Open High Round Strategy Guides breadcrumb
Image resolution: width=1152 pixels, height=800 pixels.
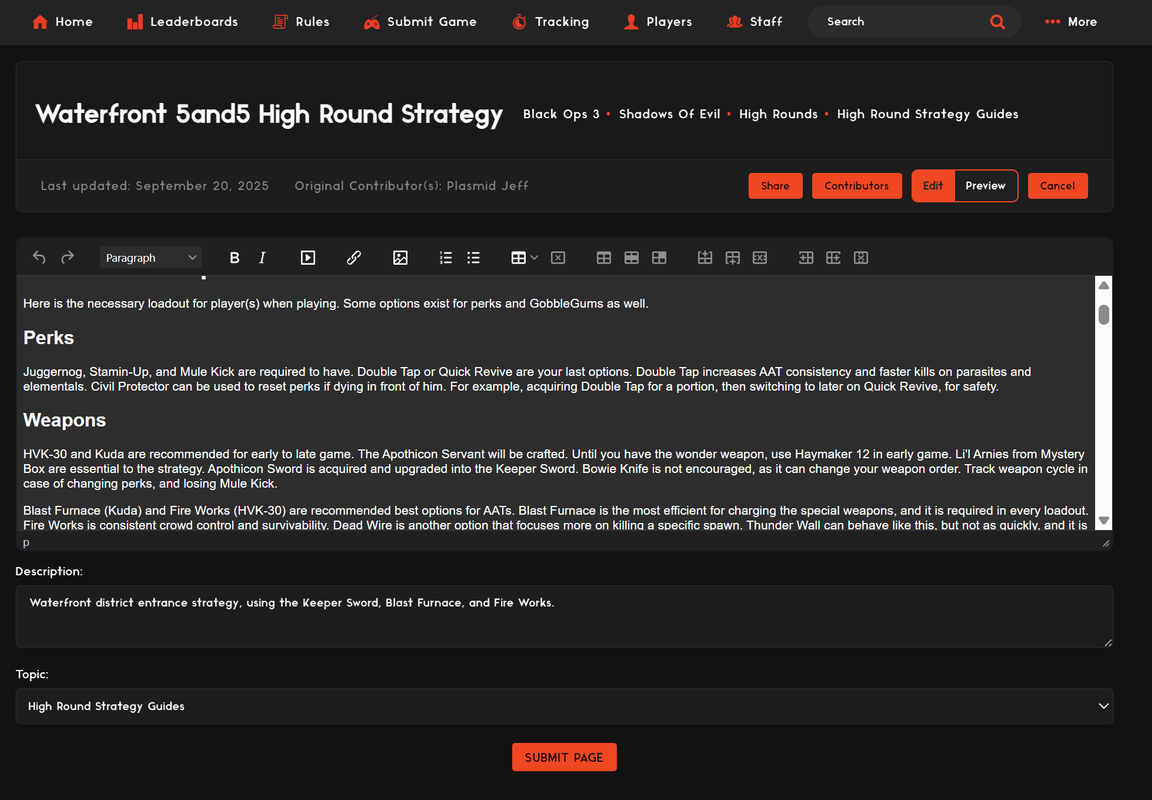(x=927, y=114)
